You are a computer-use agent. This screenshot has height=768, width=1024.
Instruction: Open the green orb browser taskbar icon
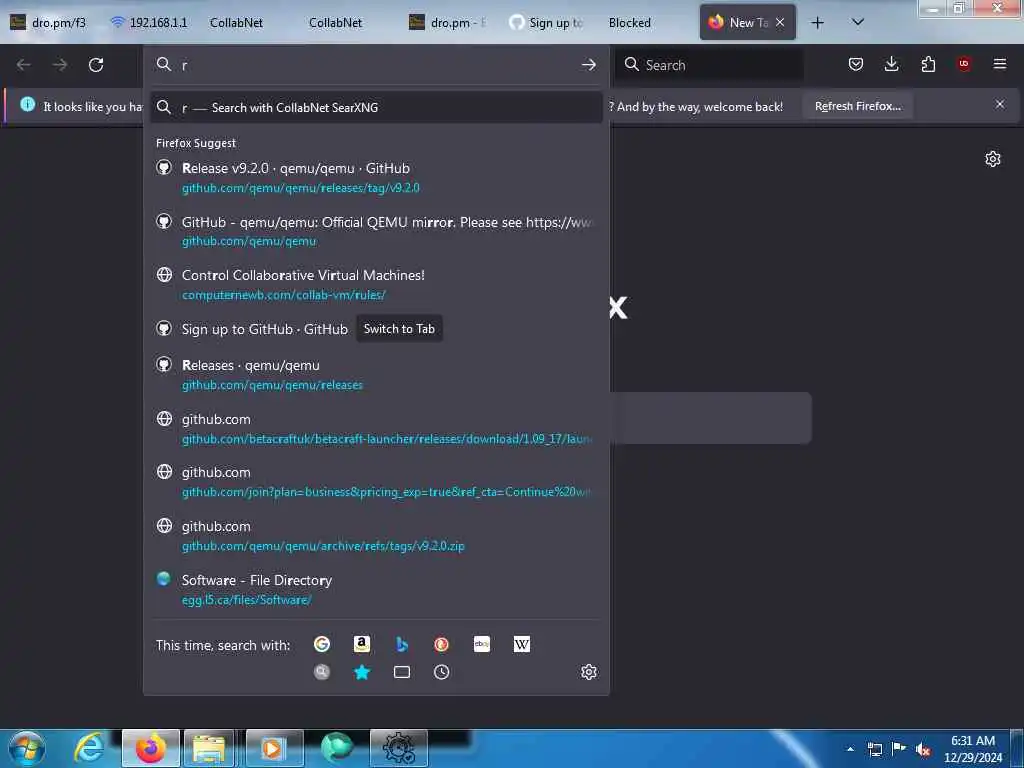(x=337, y=748)
